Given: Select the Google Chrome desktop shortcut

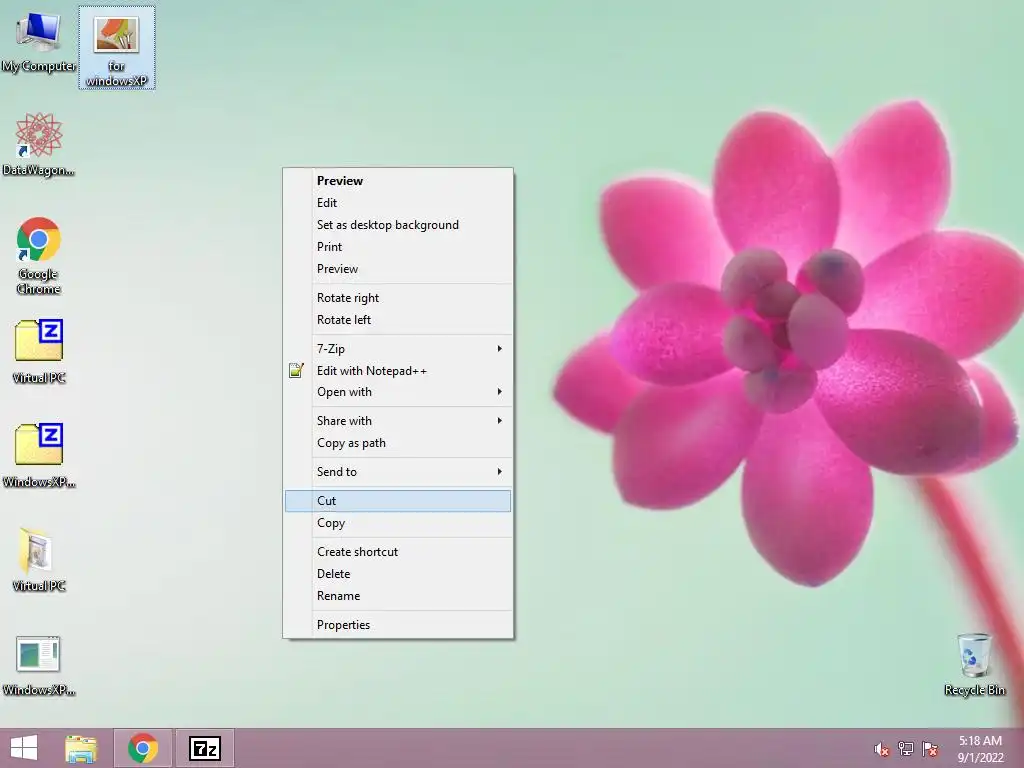Looking at the screenshot, I should (x=39, y=256).
